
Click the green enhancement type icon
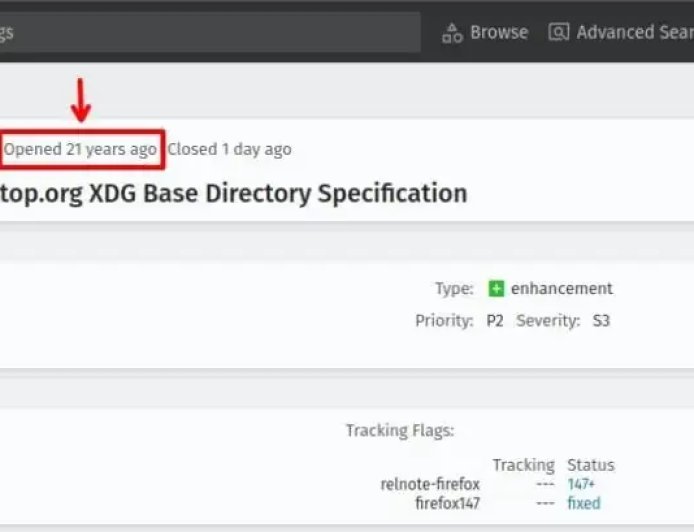[496, 289]
